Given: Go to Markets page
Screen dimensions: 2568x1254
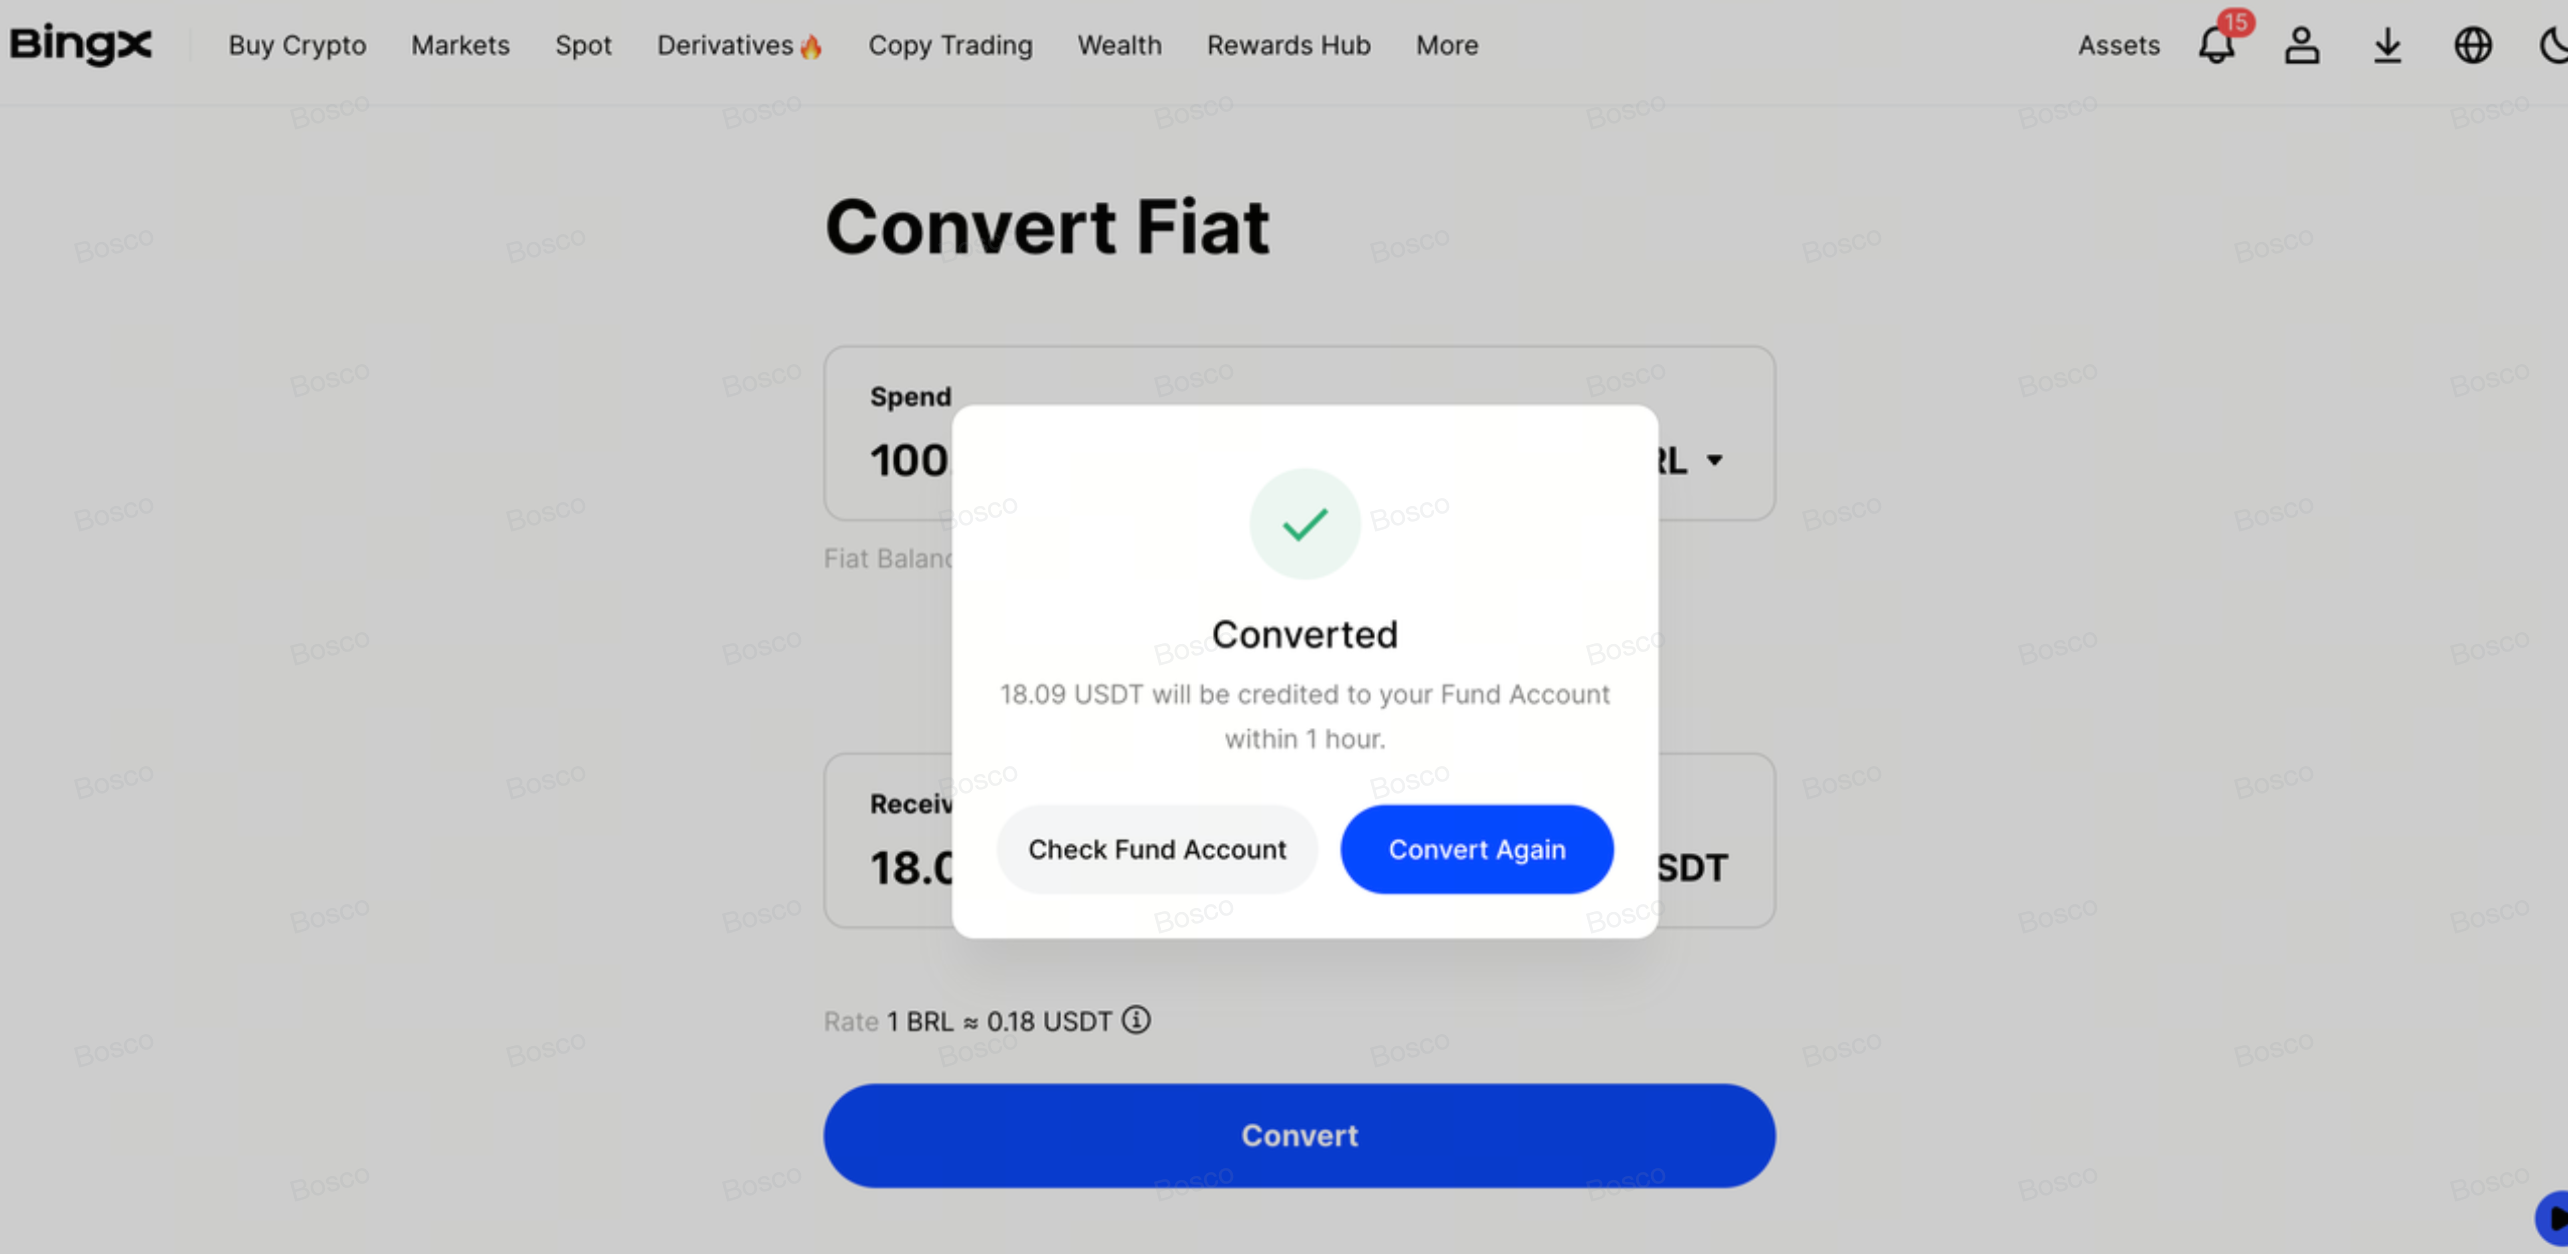Looking at the screenshot, I should 460,45.
